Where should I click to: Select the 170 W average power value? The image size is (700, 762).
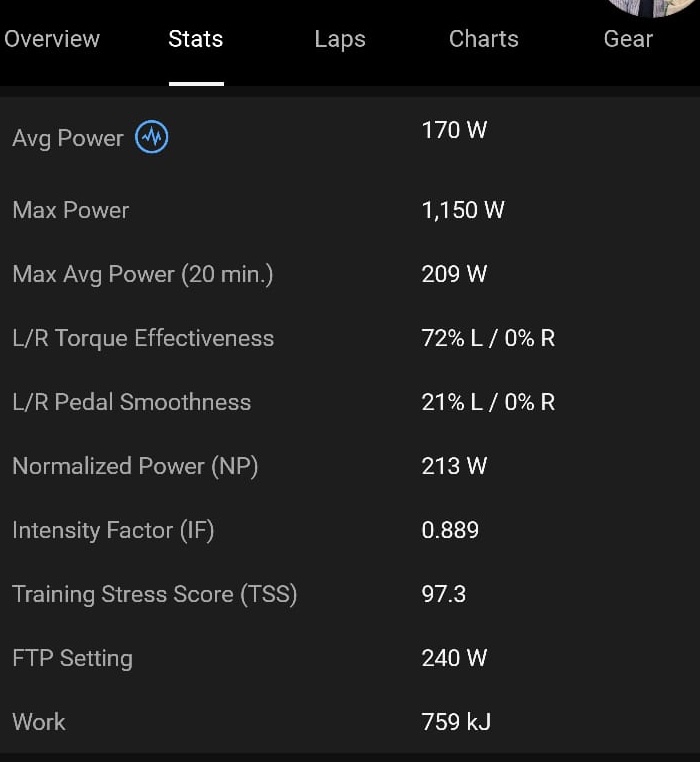(454, 130)
